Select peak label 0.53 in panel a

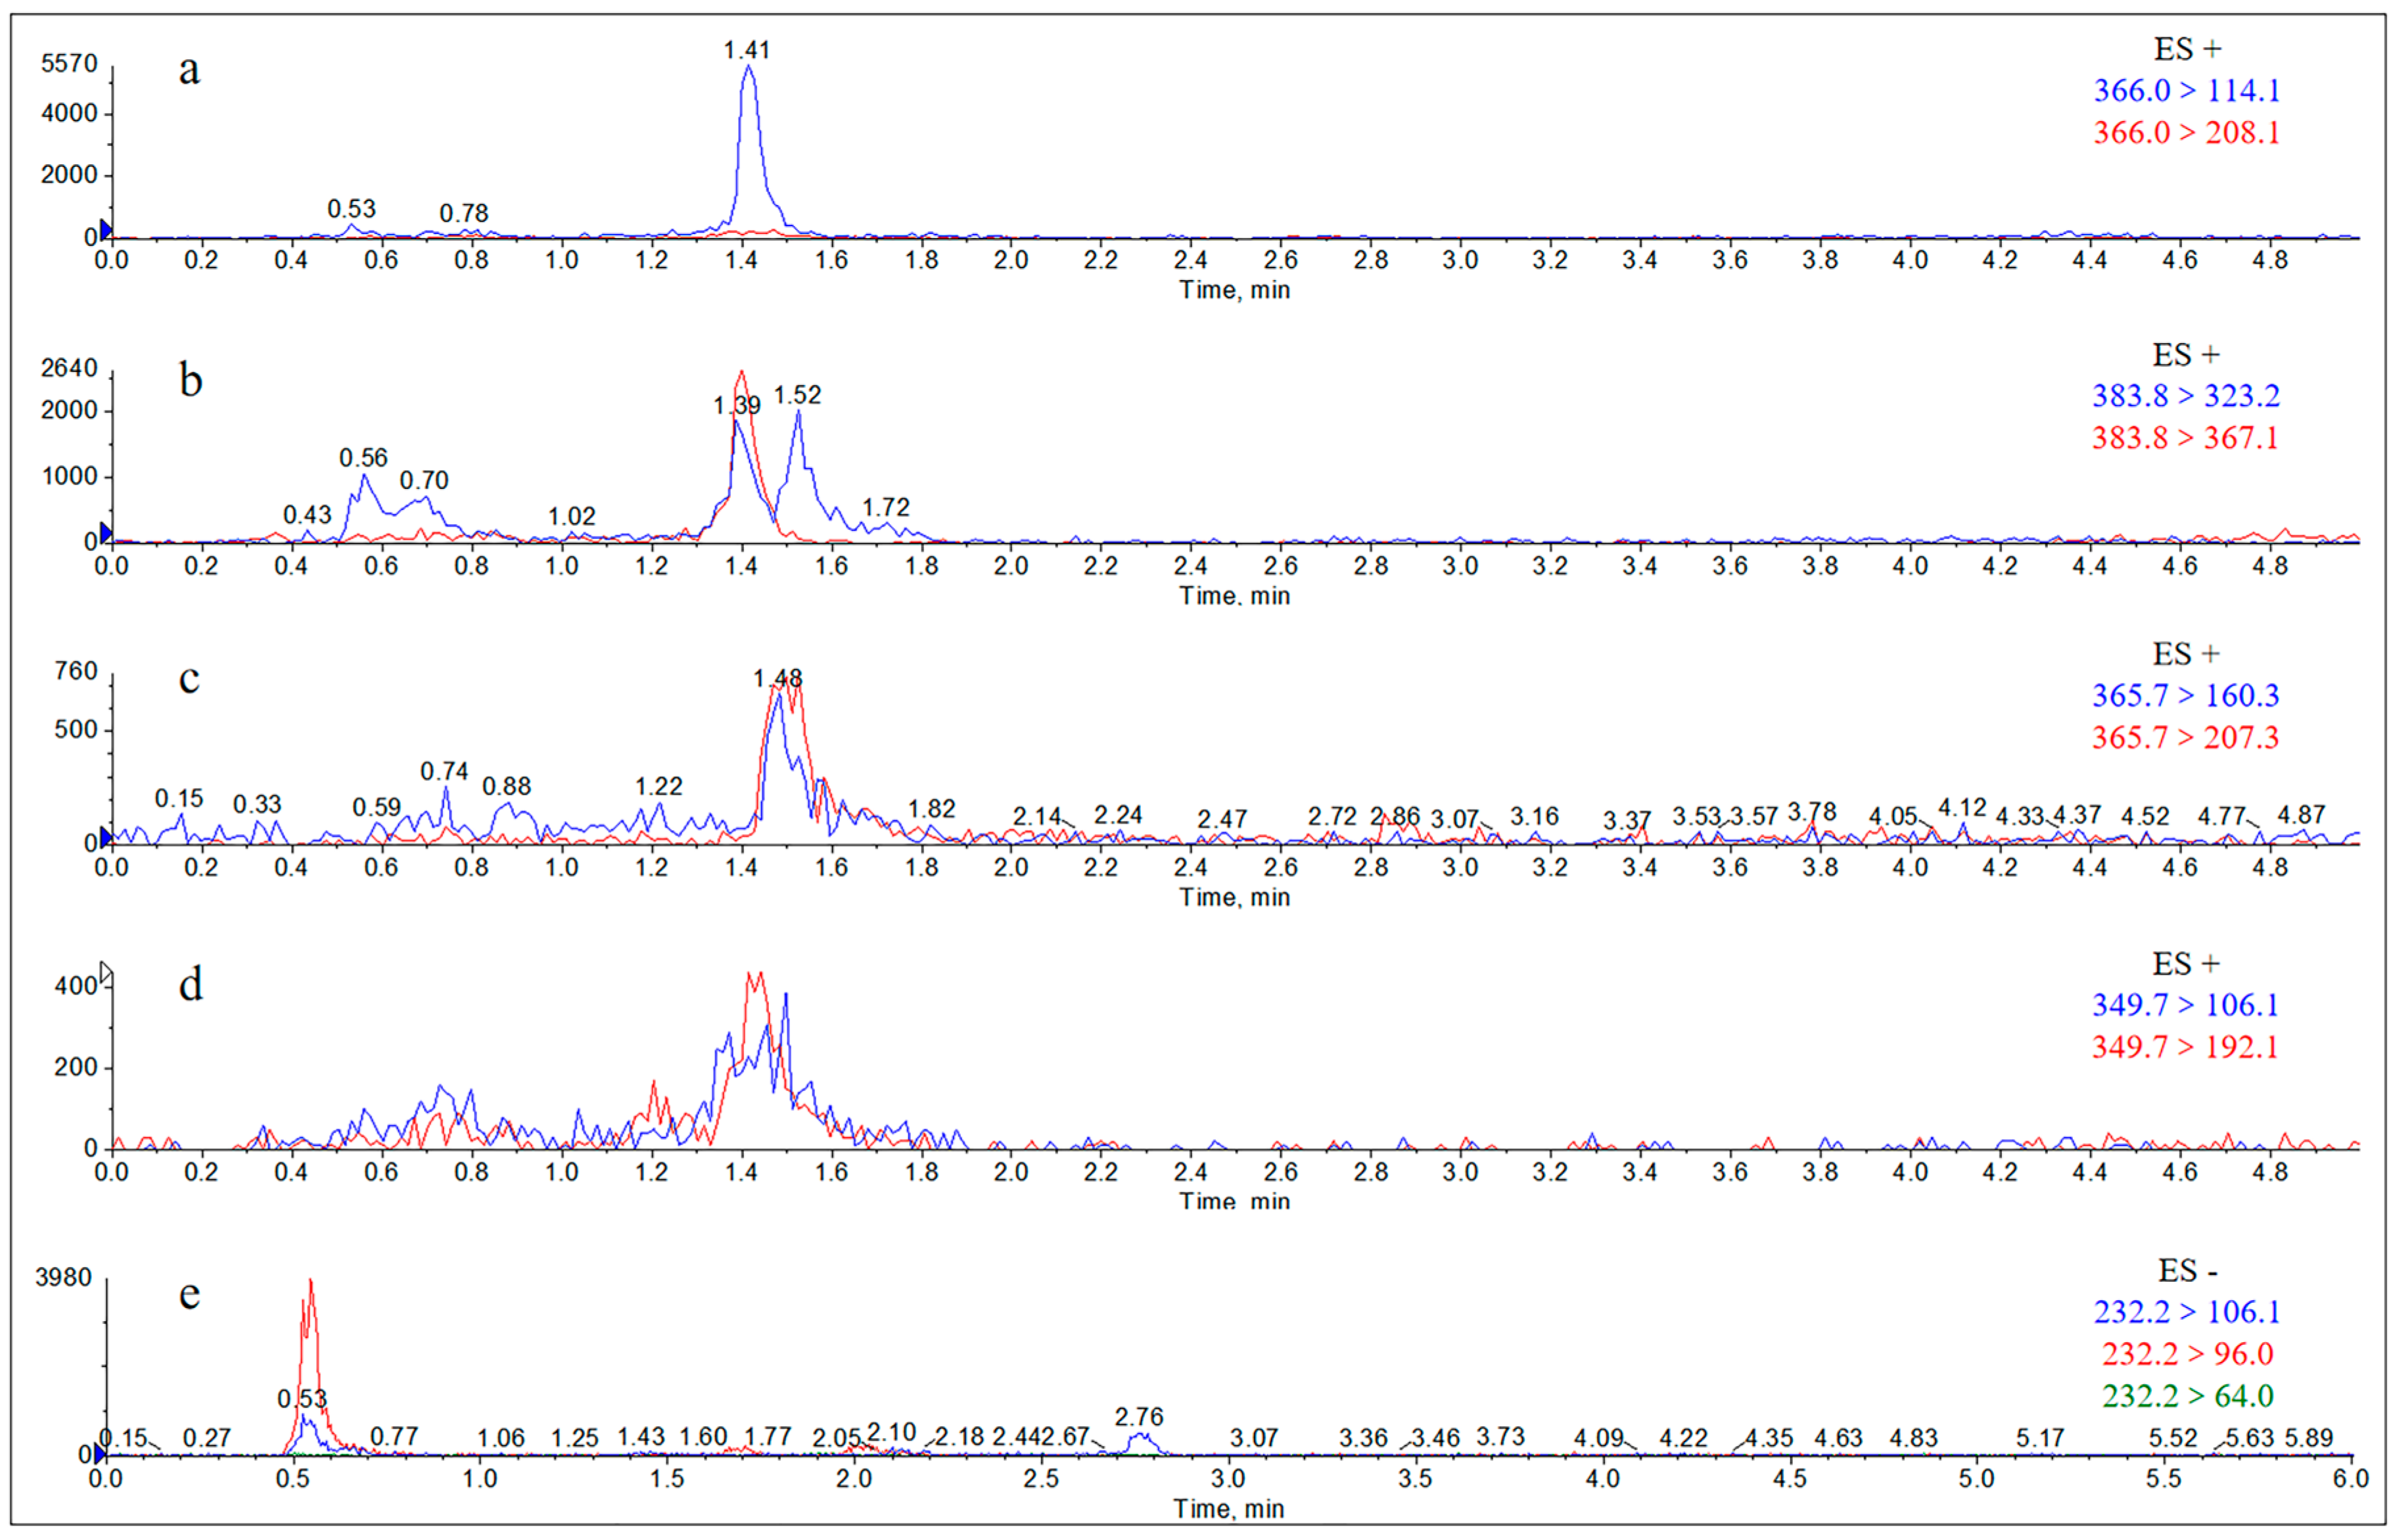point(351,209)
